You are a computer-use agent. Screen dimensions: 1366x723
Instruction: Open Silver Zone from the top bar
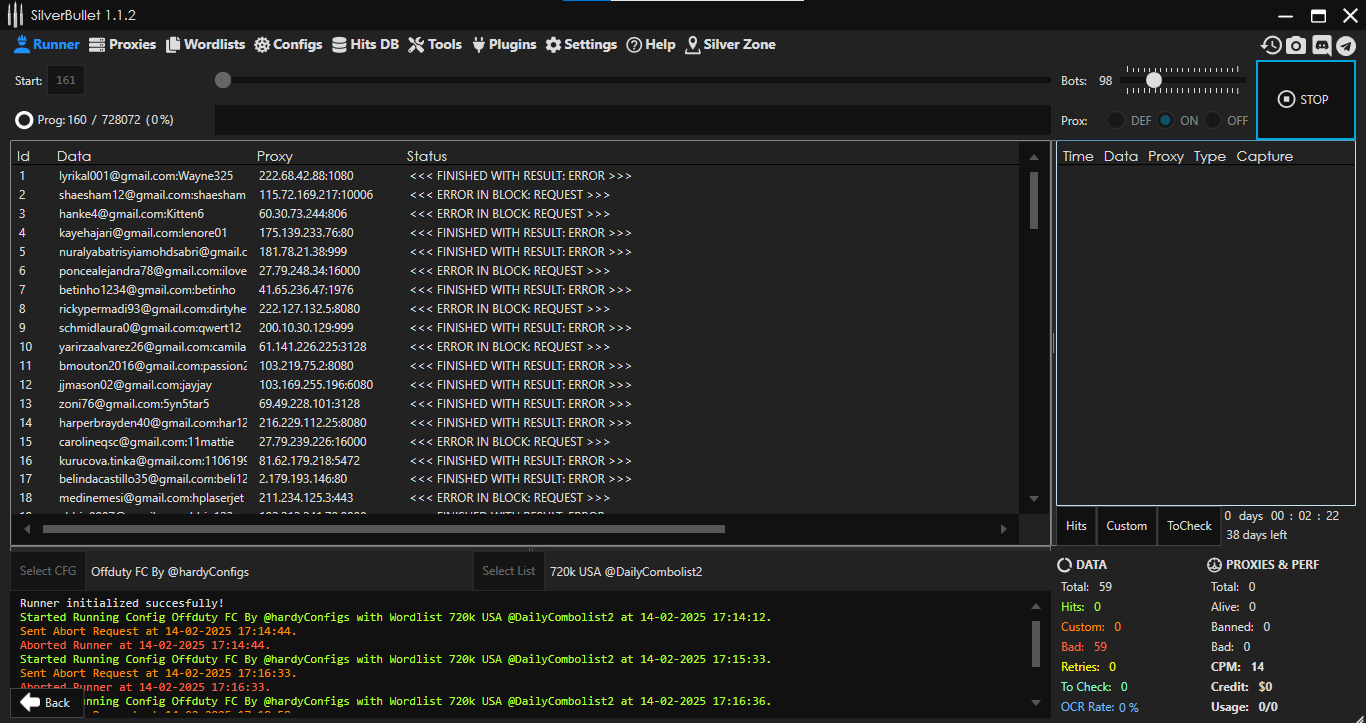730,45
